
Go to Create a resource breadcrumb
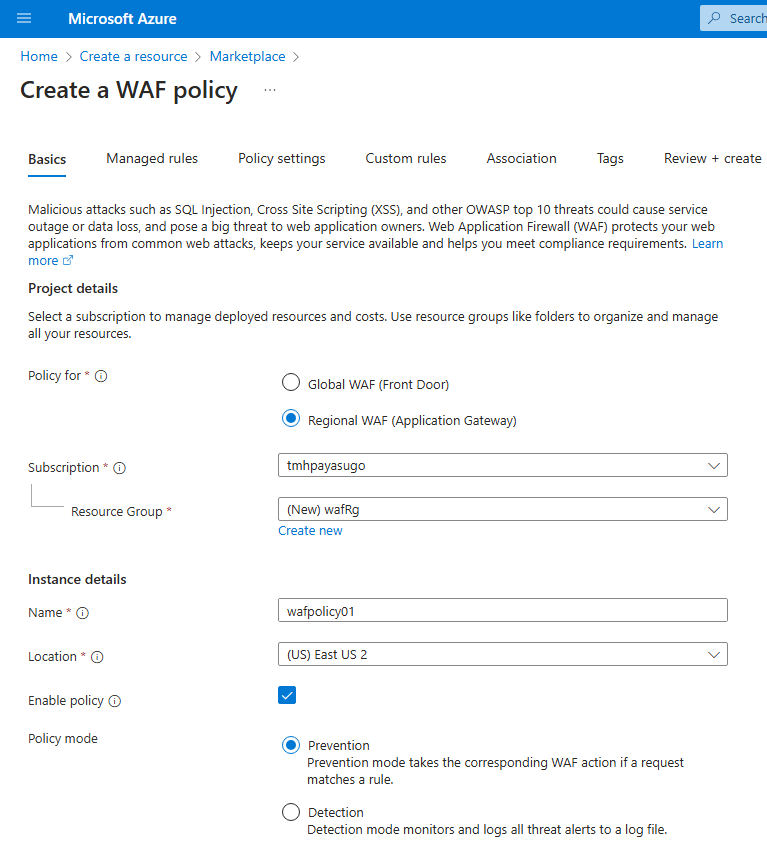[133, 56]
